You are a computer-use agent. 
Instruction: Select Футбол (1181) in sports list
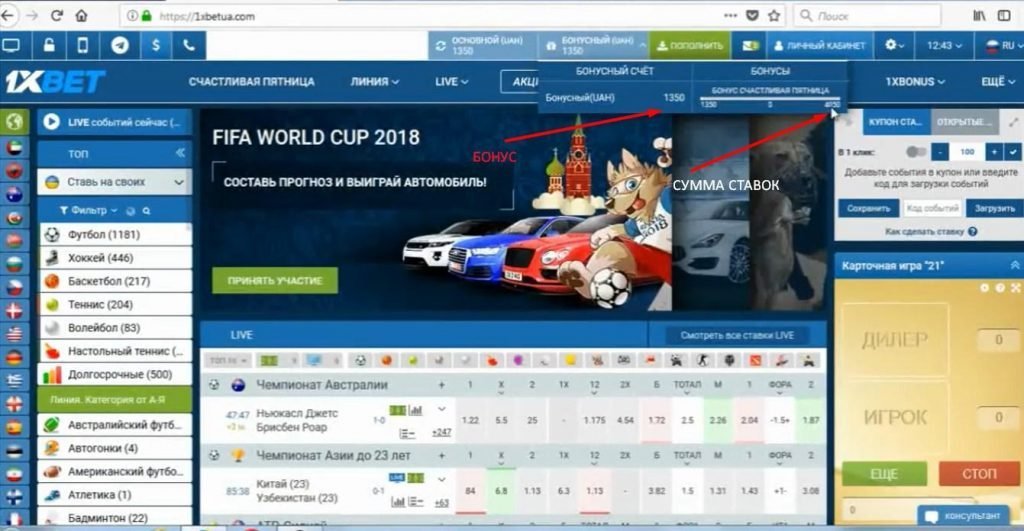pos(115,234)
